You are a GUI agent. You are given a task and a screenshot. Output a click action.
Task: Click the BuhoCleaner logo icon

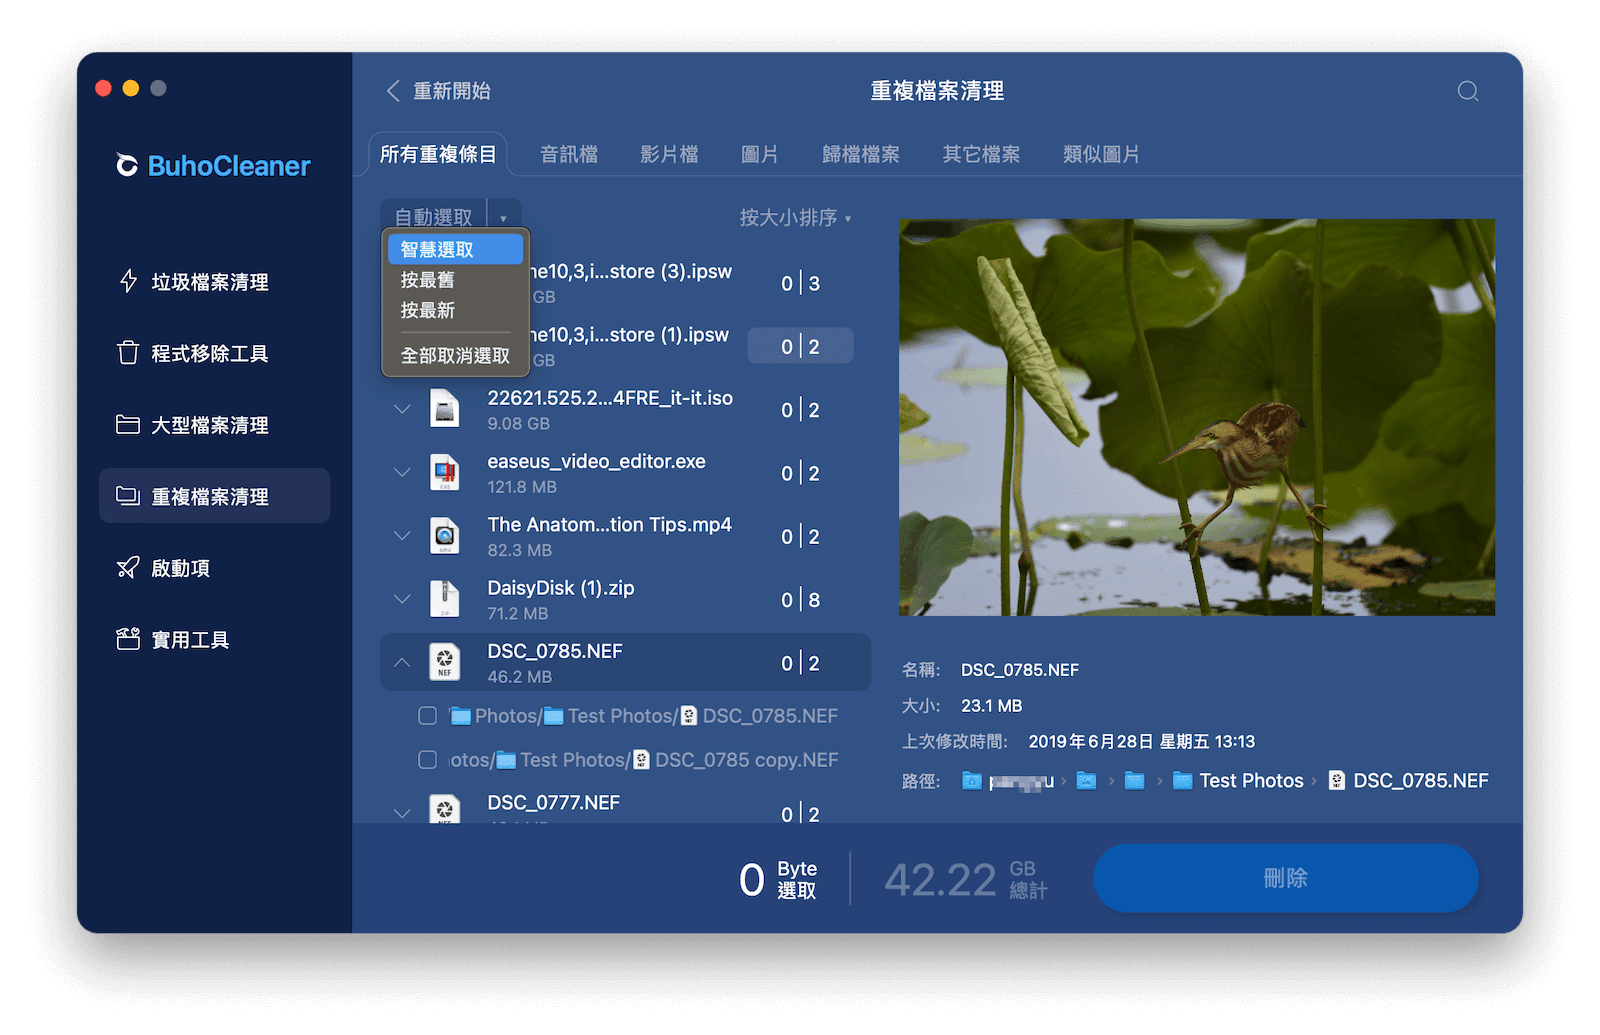click(126, 166)
